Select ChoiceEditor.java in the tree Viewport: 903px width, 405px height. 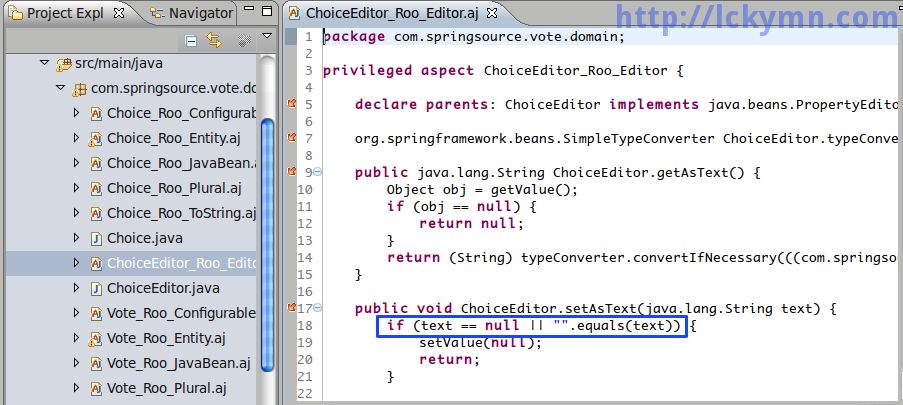click(x=163, y=288)
